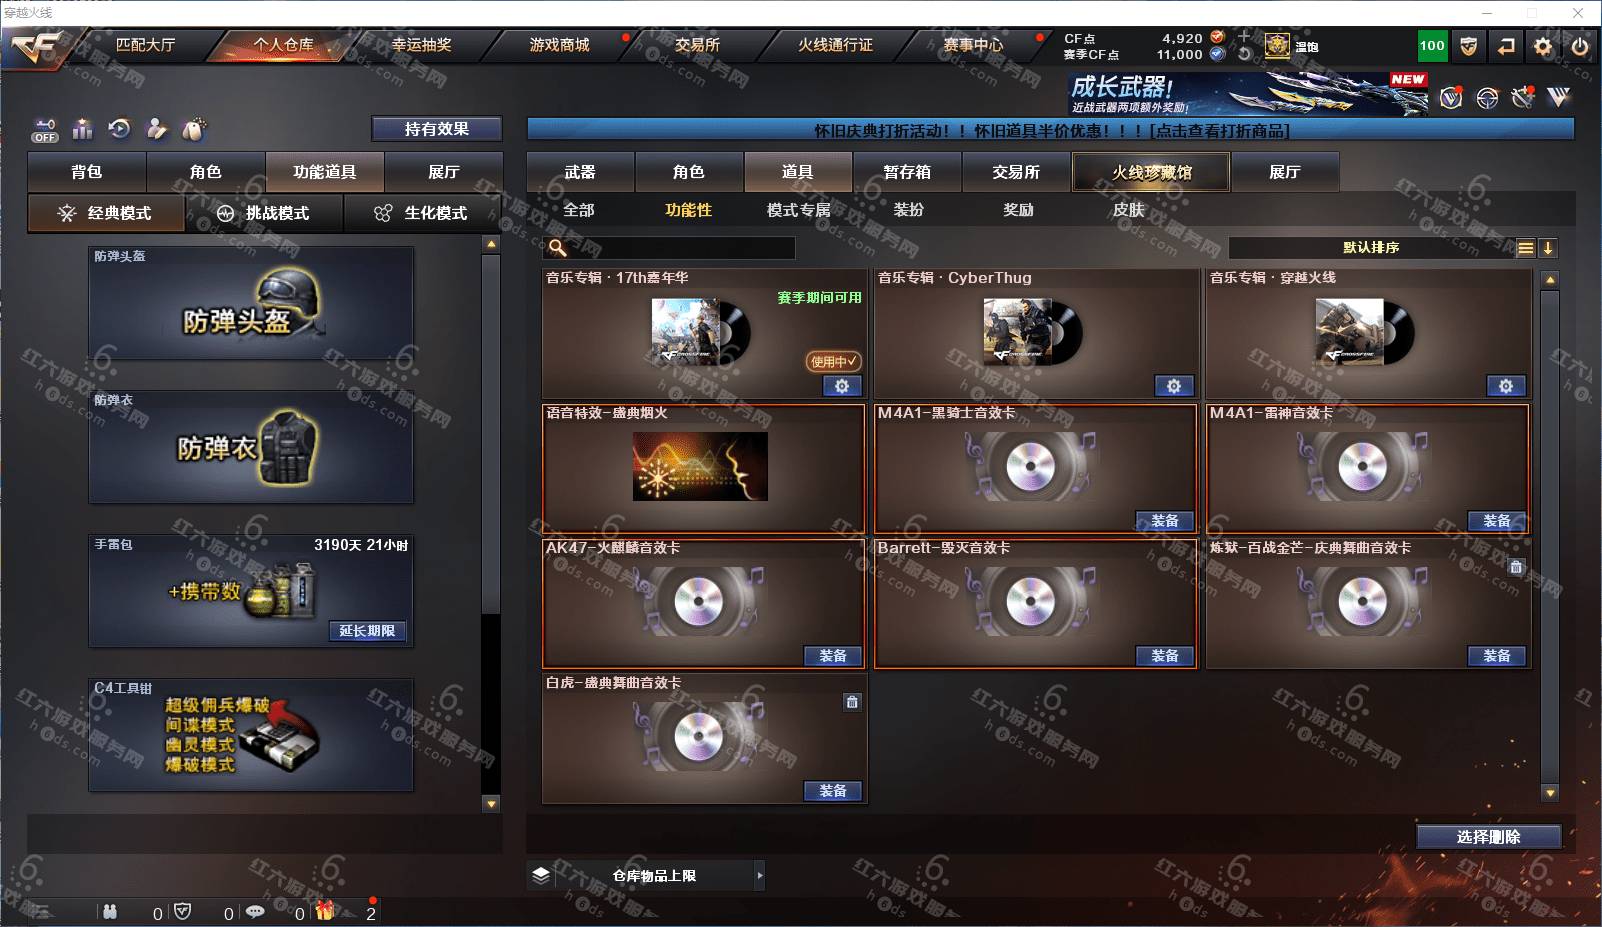
Task: Open the settings gear in the top bar
Action: [1543, 46]
